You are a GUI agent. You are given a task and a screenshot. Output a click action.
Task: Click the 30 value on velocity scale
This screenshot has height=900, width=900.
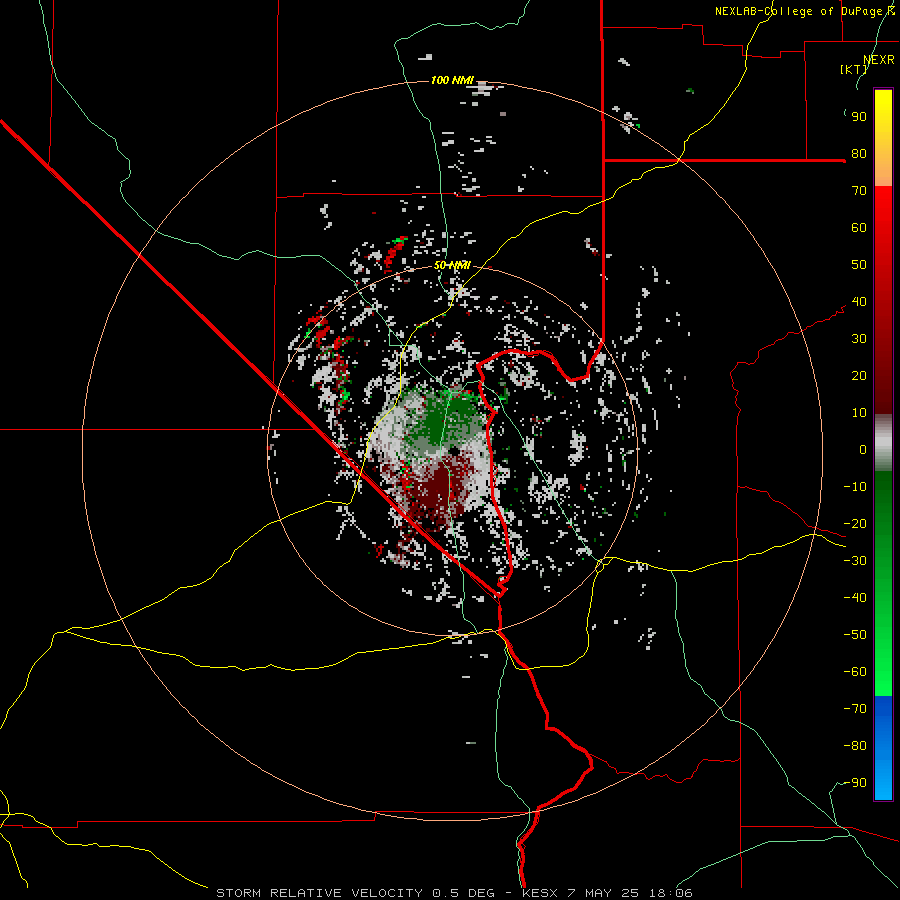tap(859, 339)
